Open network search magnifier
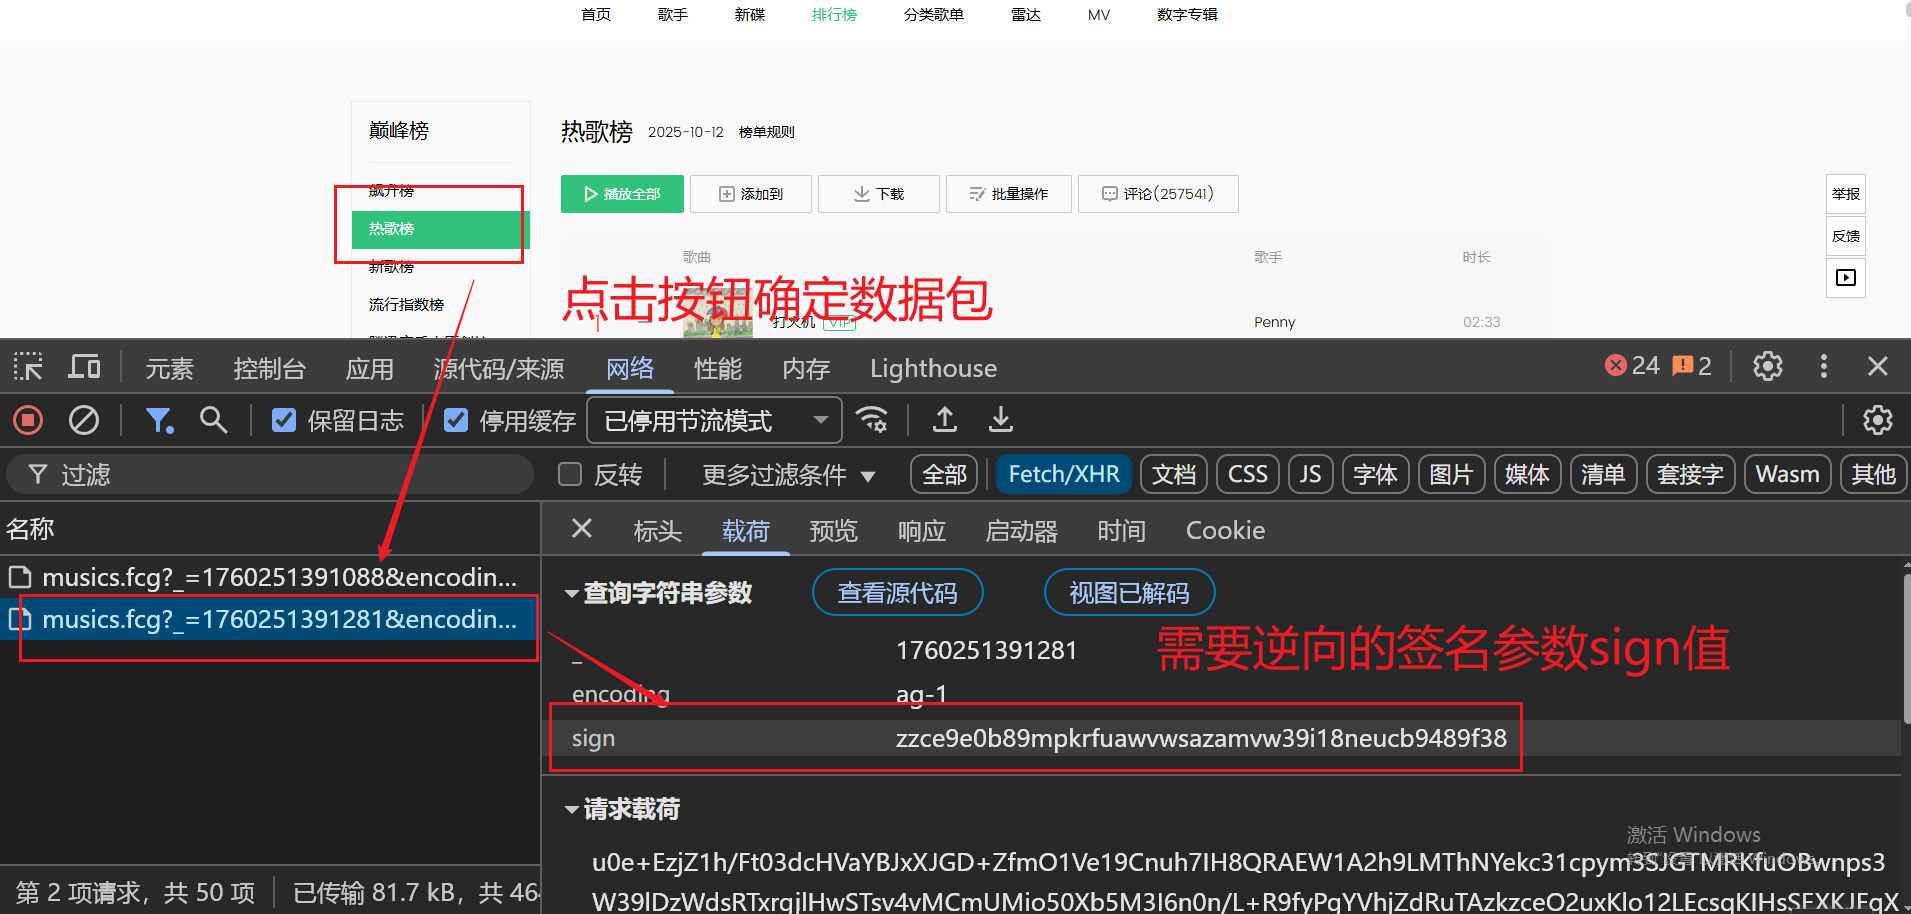 coord(213,420)
